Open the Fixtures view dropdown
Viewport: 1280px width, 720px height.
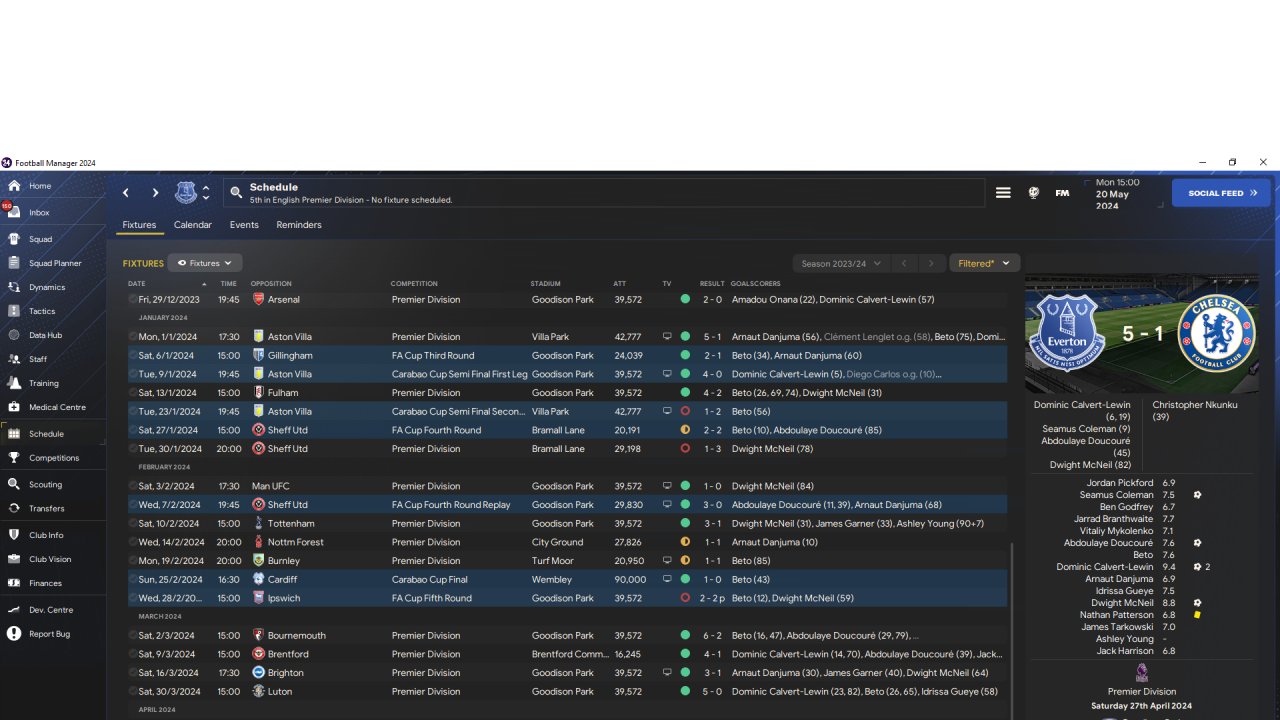click(205, 263)
